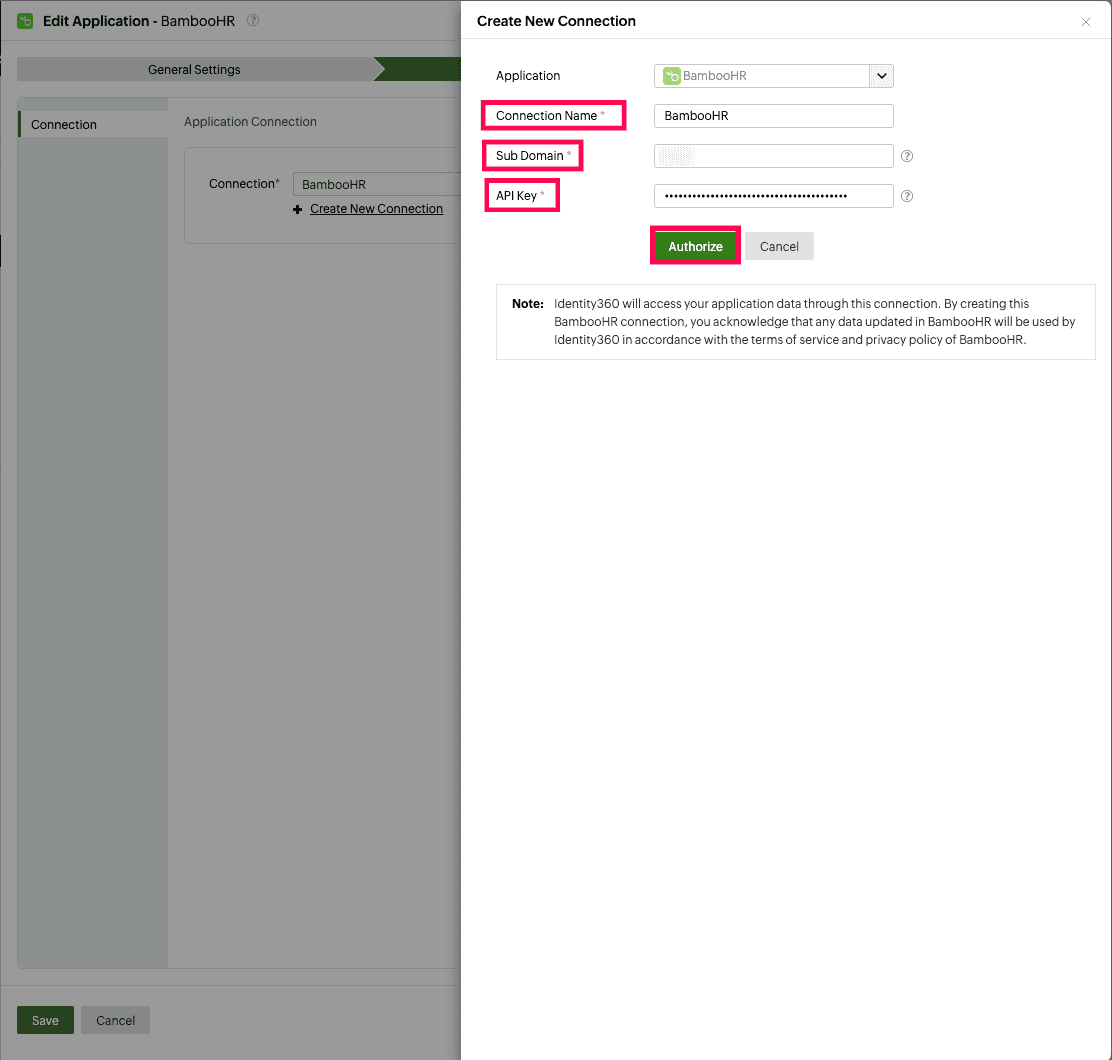Click the masked API Key field
Viewport: 1112px width, 1060px height.
pos(773,195)
